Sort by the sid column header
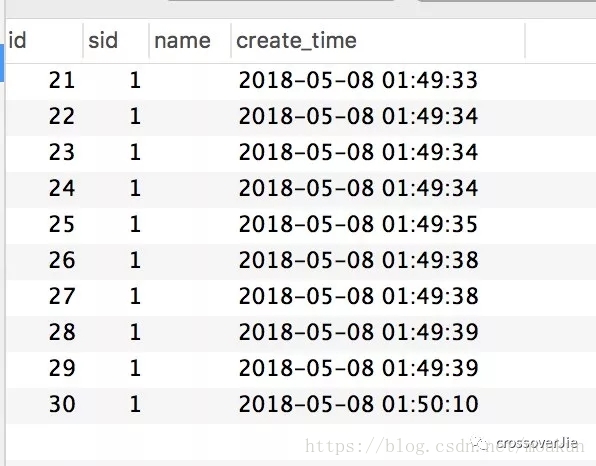 (116, 41)
